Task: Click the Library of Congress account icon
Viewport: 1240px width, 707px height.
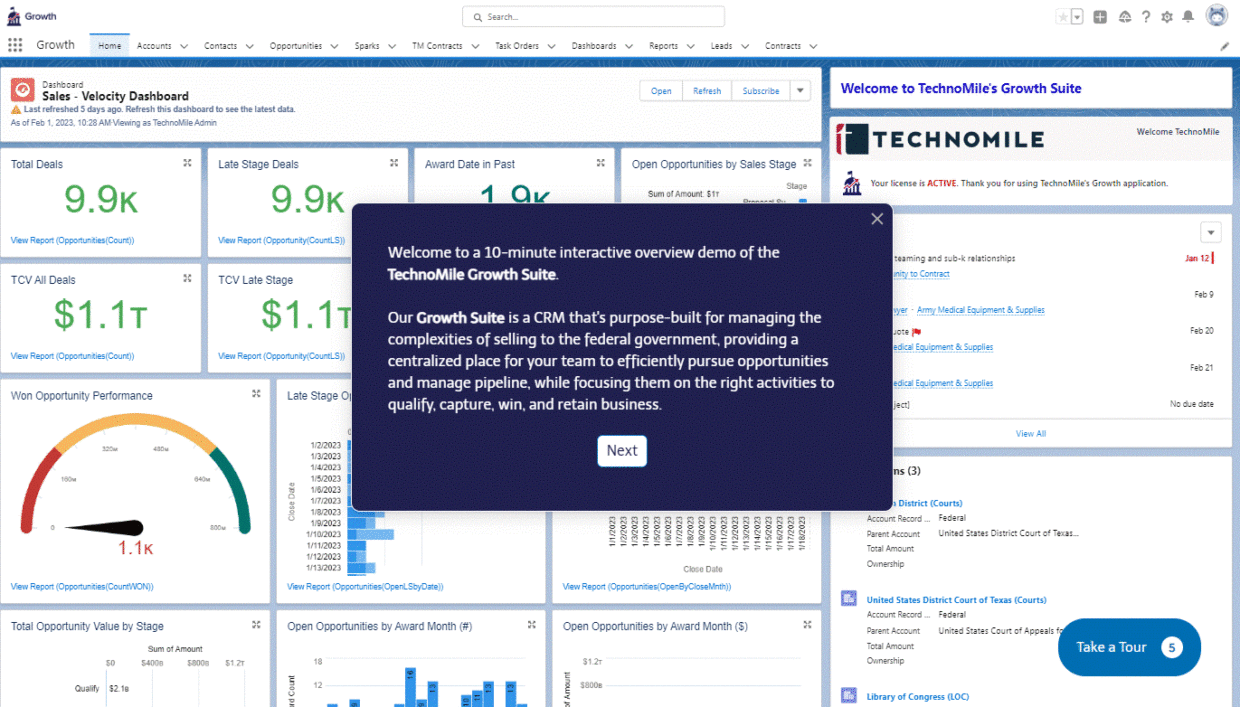Action: click(x=849, y=696)
